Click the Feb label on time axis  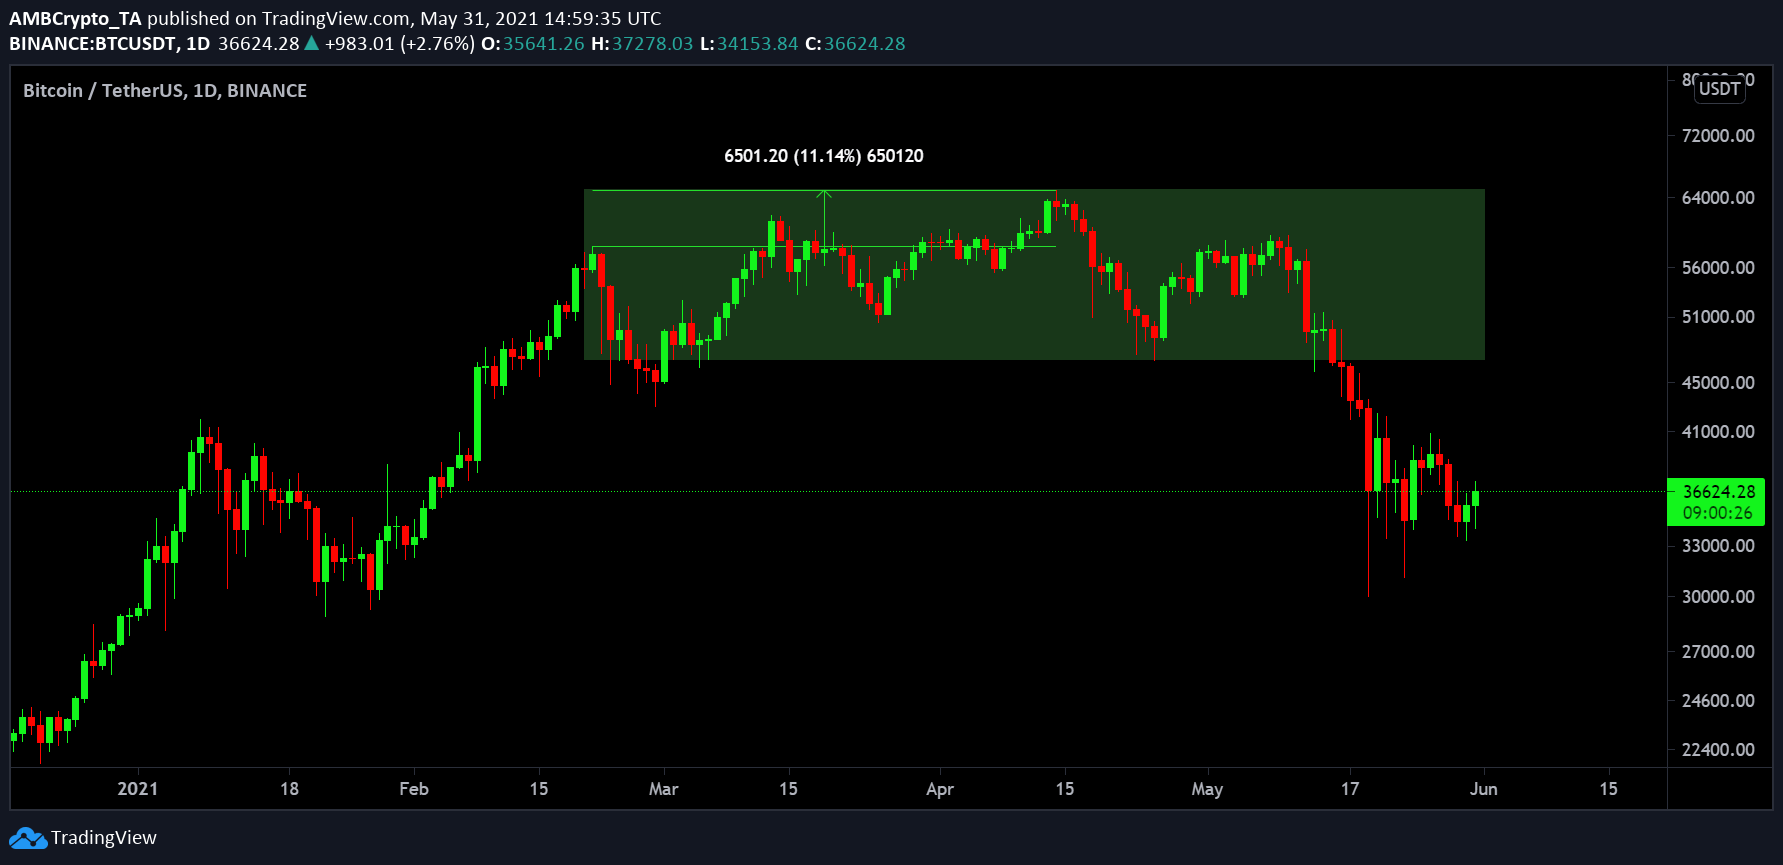click(414, 789)
